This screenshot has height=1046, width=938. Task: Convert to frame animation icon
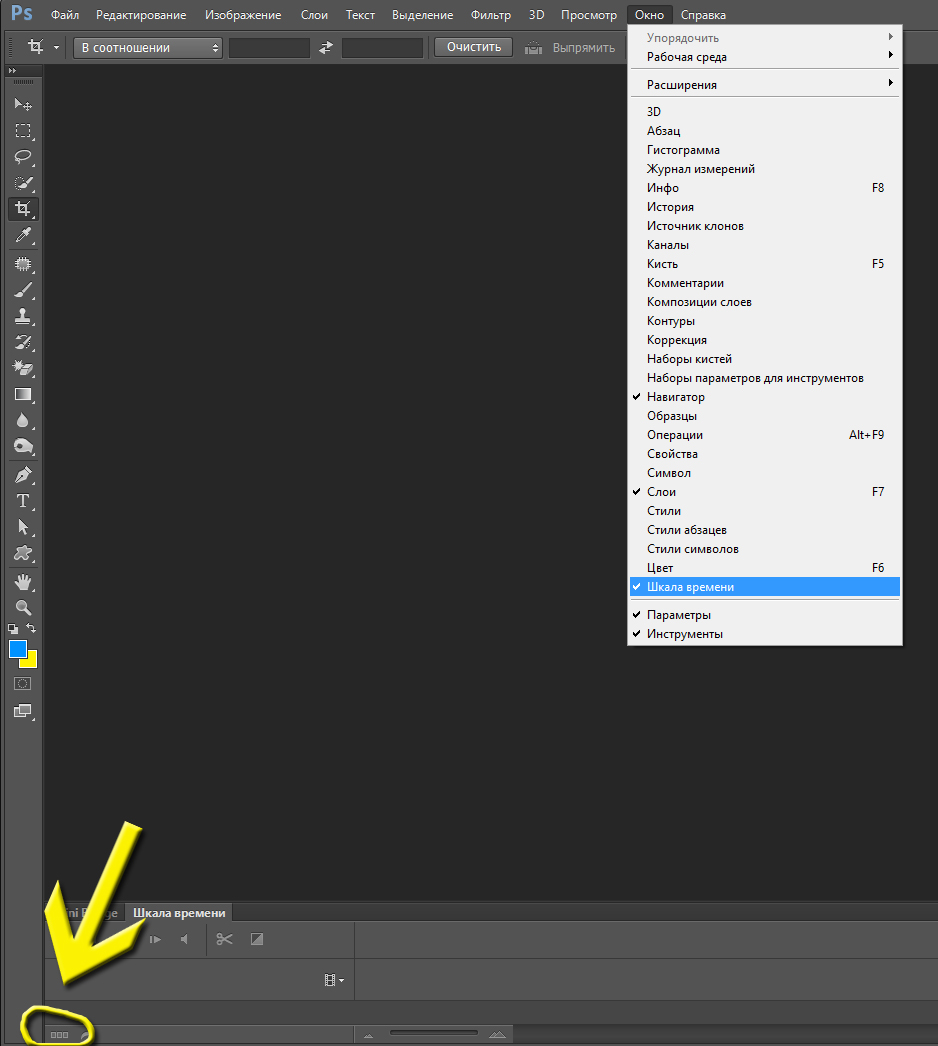59,1035
